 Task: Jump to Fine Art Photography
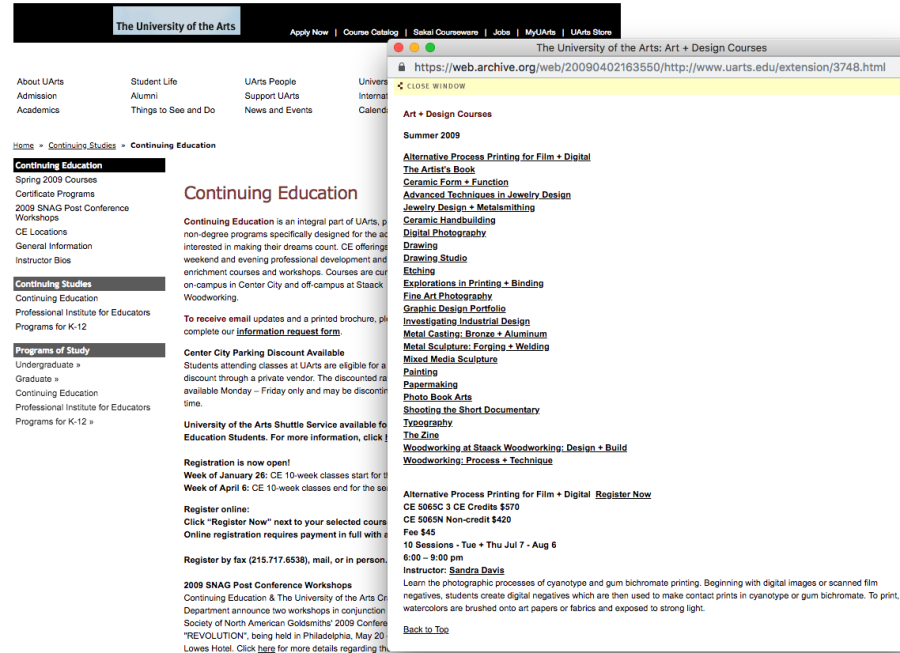click(x=448, y=296)
